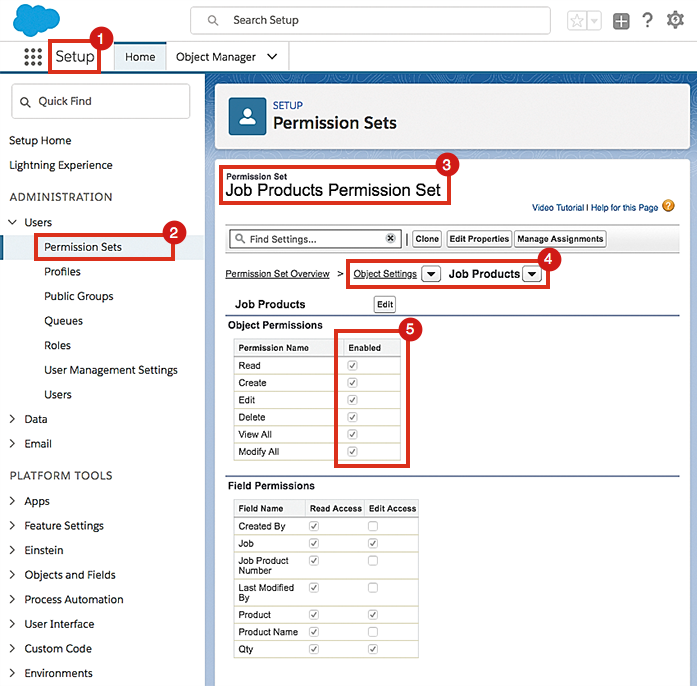Click the Object Settings breadcrumb link
Screen dimensions: 697x686
pos(385,274)
